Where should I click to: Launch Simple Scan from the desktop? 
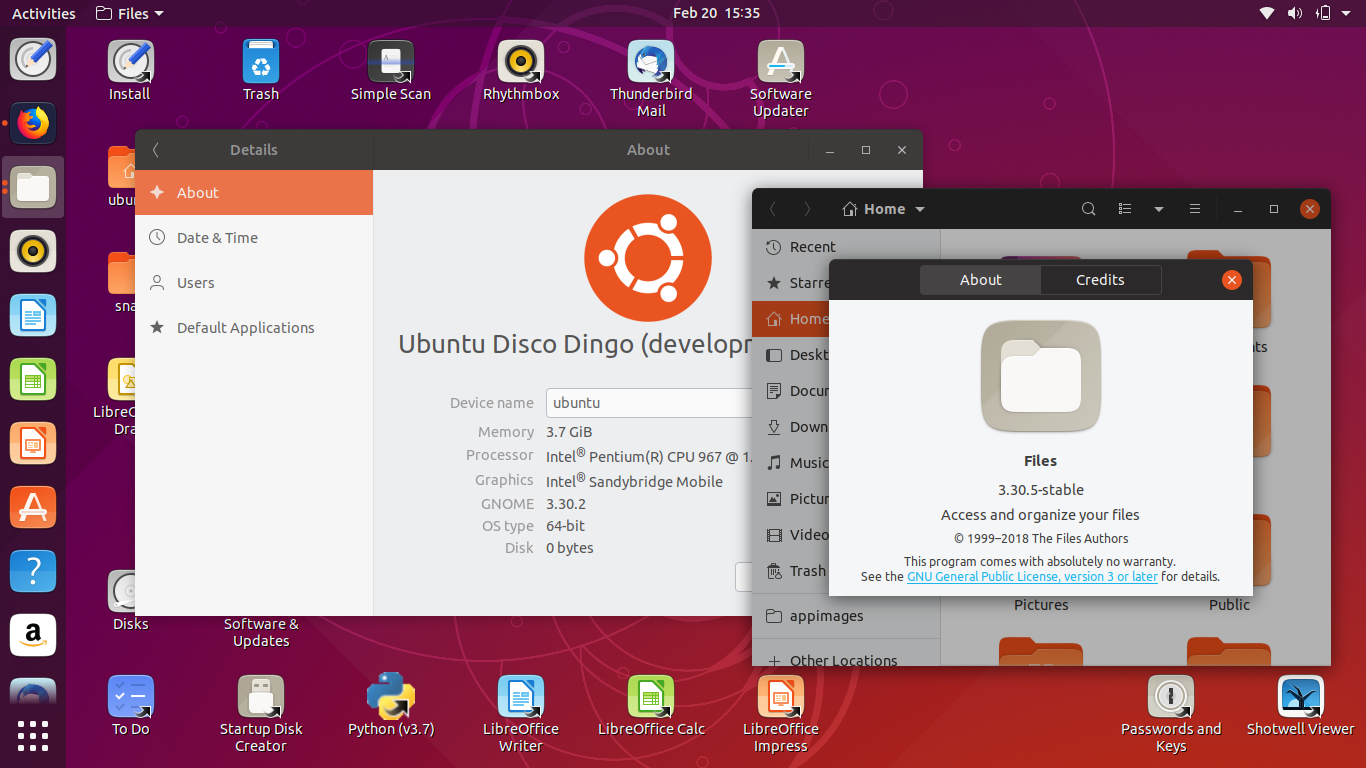click(x=390, y=62)
